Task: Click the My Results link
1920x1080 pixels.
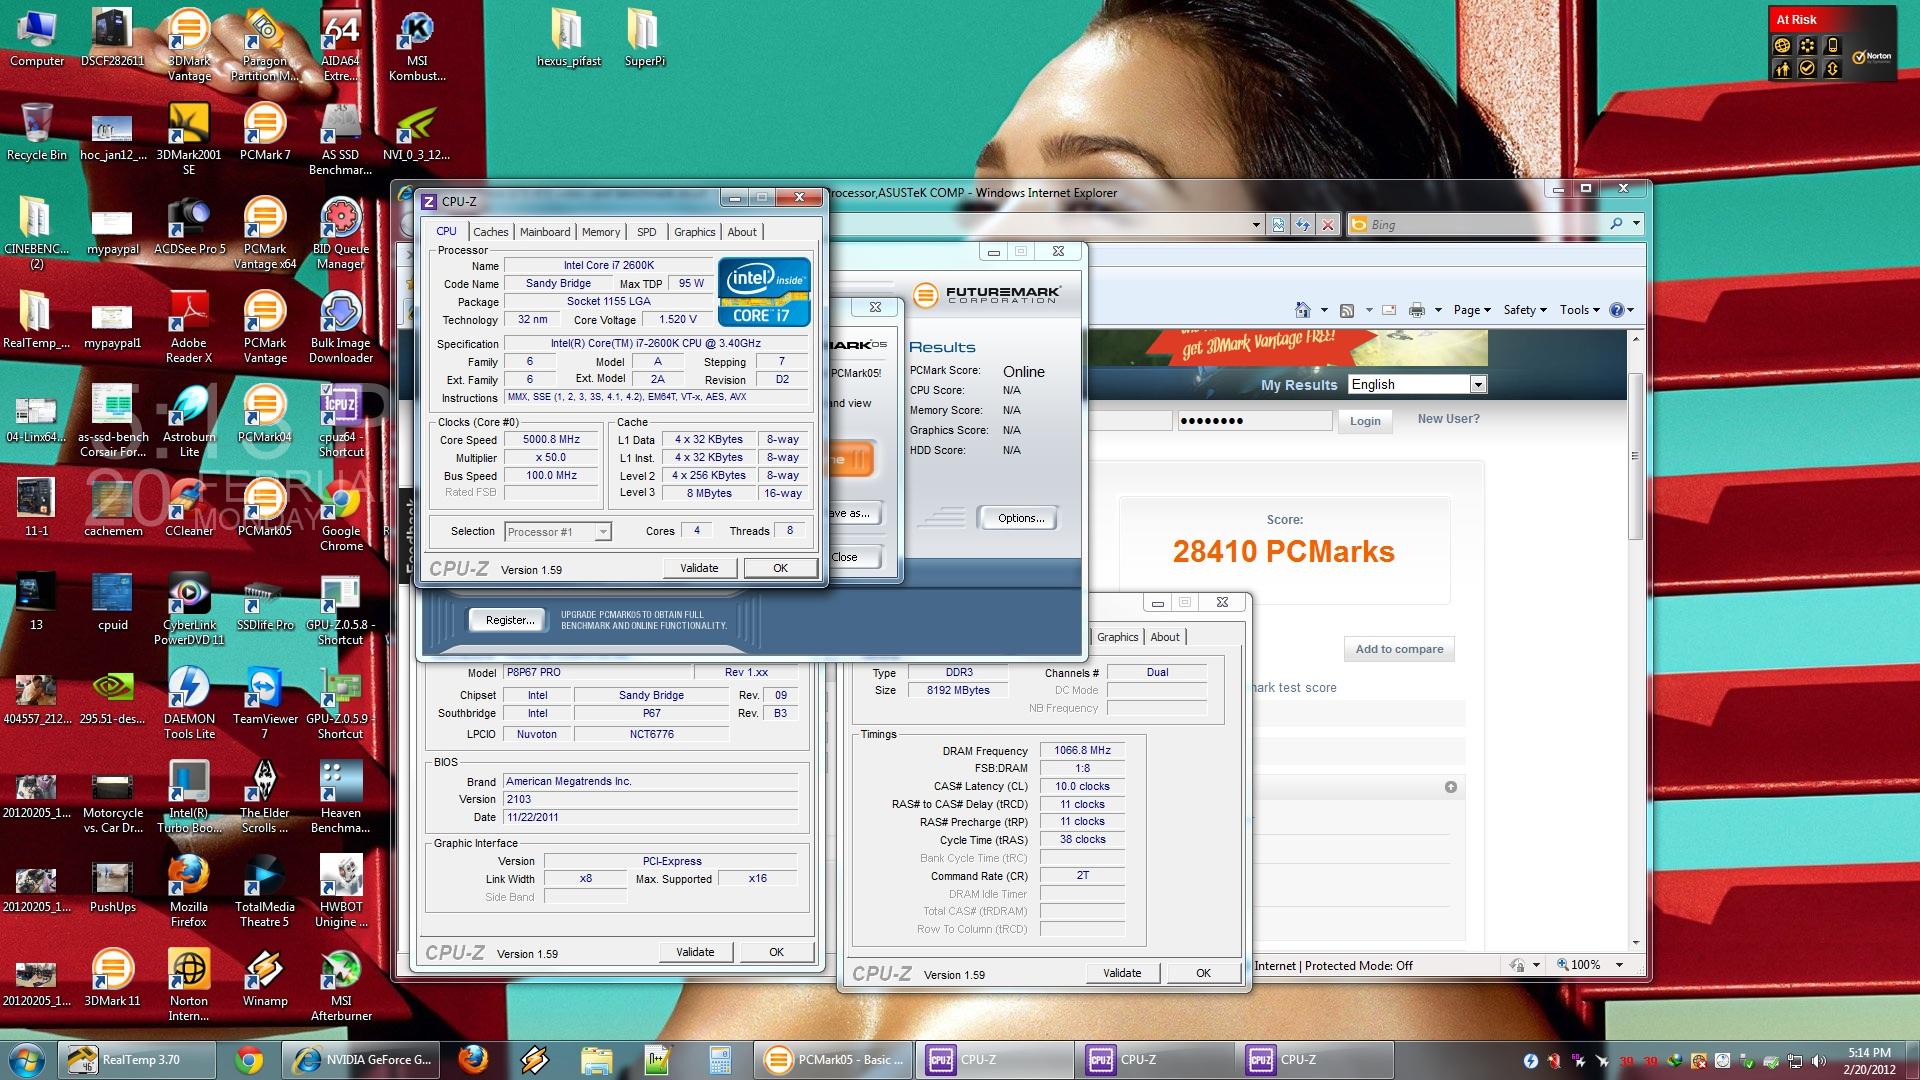Action: point(1299,385)
